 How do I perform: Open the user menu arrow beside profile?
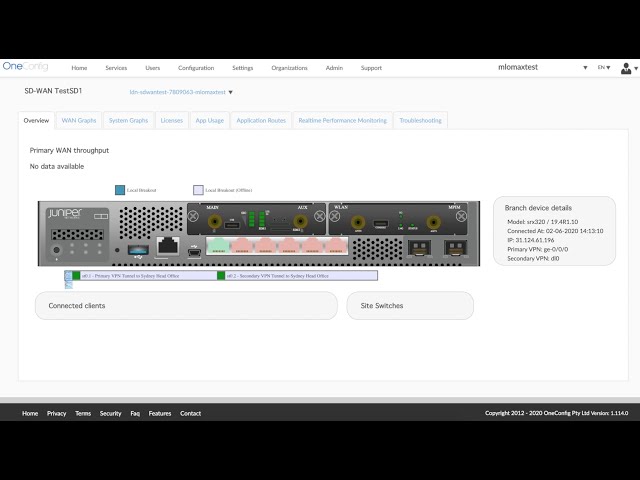(636, 69)
